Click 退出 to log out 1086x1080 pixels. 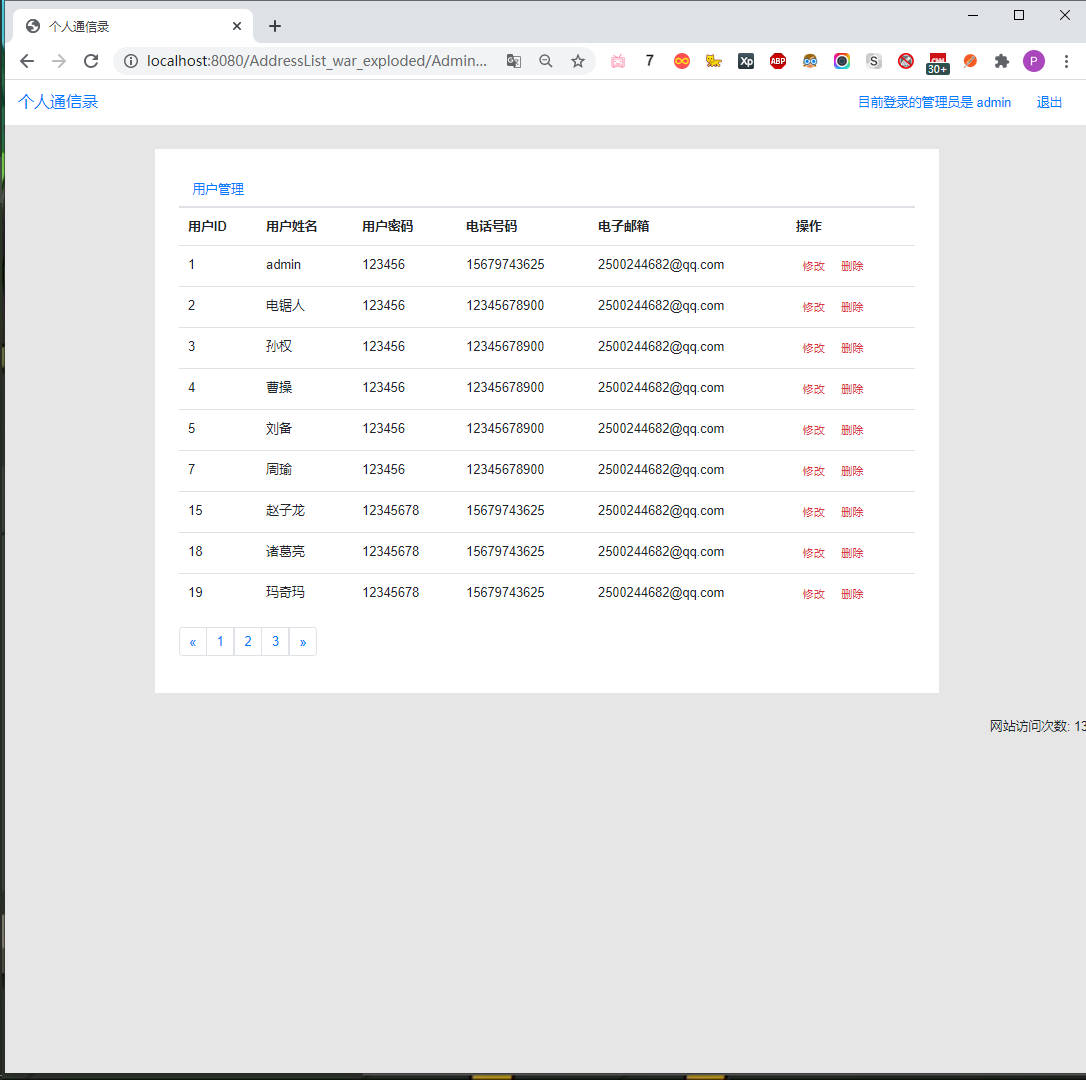[1048, 102]
